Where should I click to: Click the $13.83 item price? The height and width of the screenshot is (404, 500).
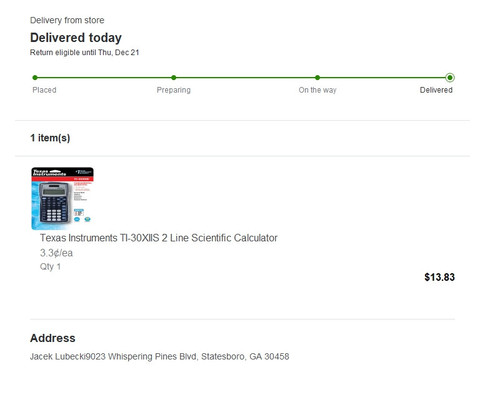(x=439, y=277)
